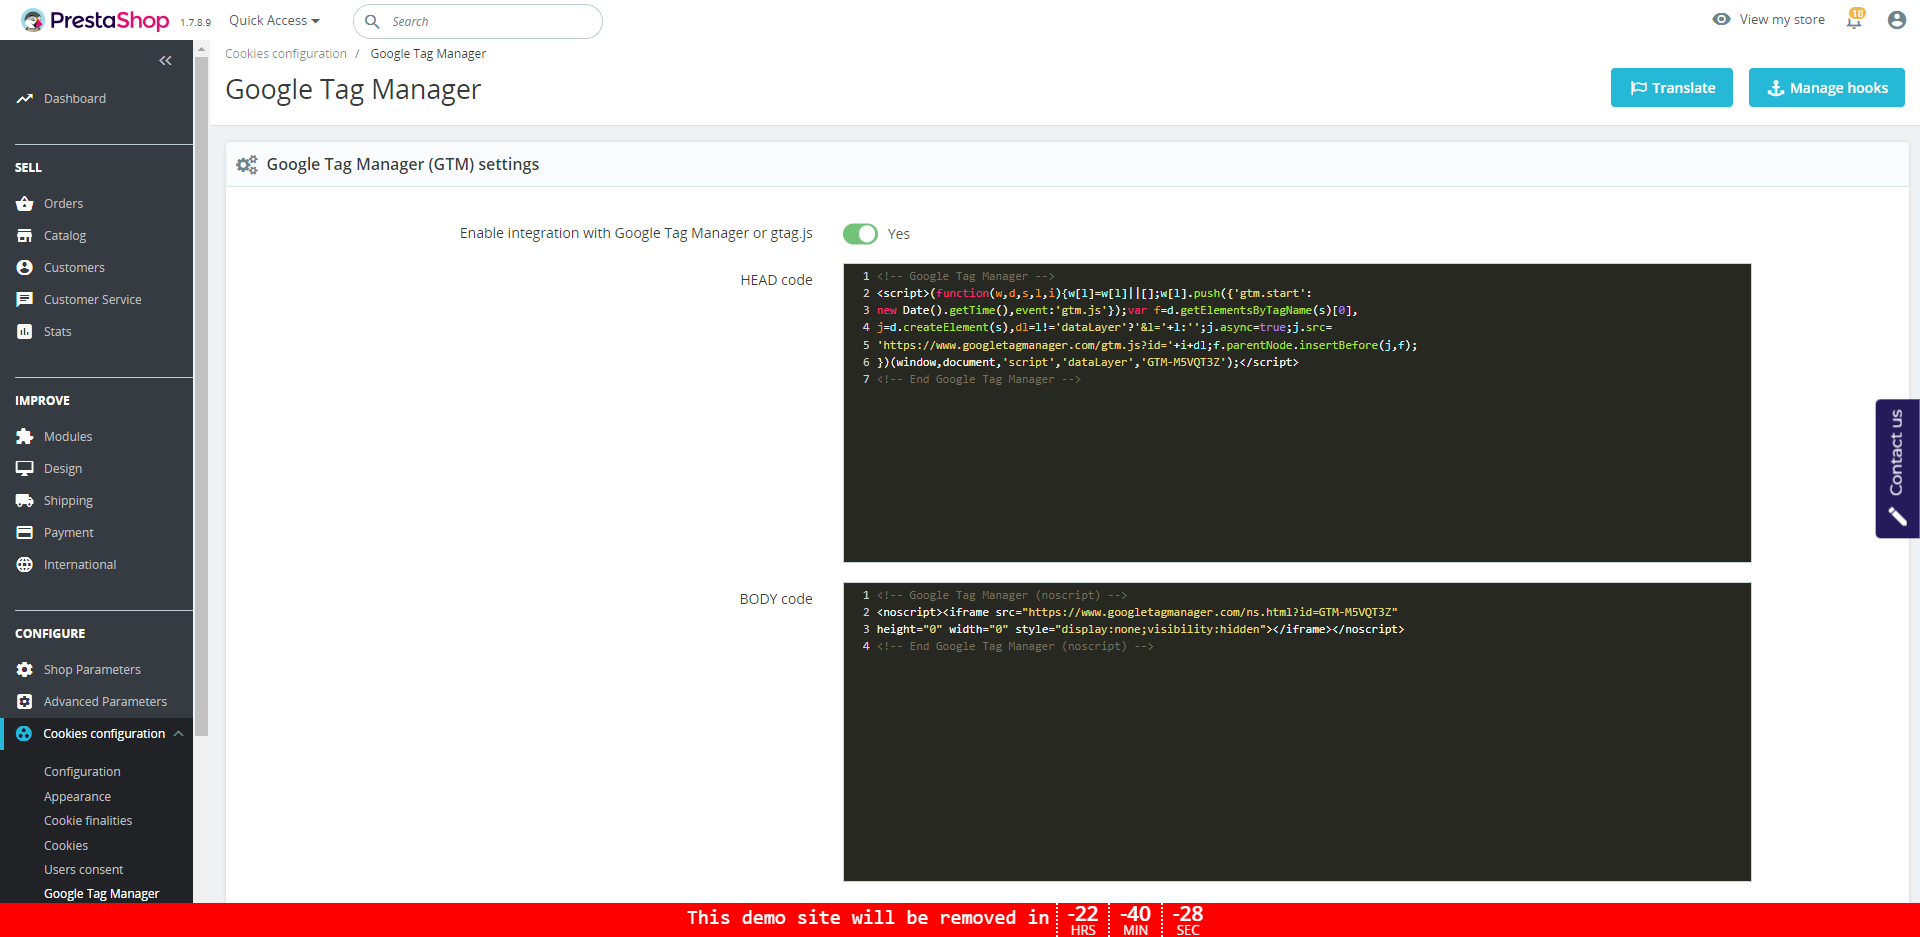Click the Customers menu label
Viewport: 1920px width, 937px height.
tap(74, 267)
